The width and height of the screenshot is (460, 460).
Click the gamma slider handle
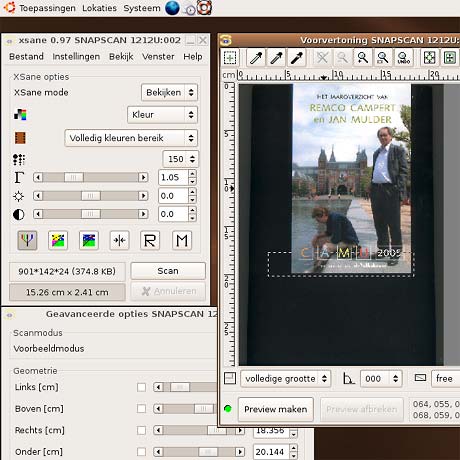point(74,177)
